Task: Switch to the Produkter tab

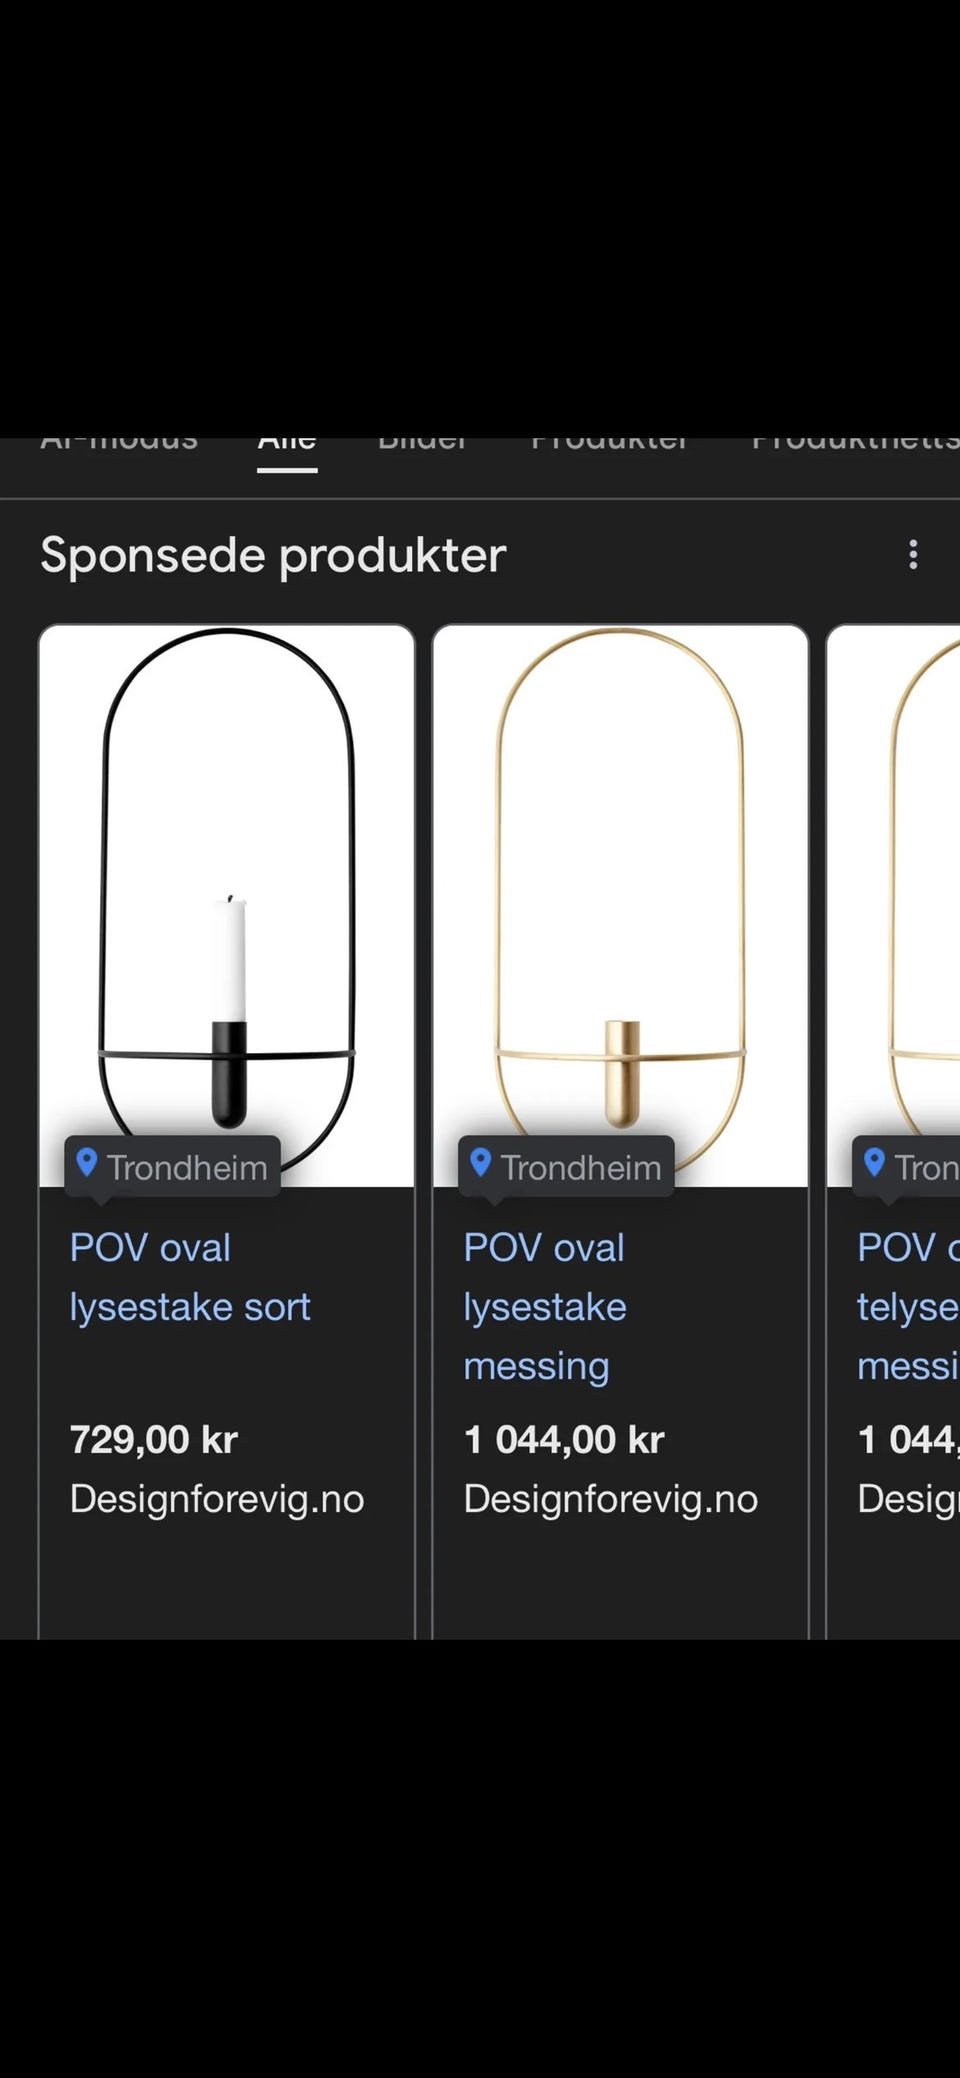Action: tap(609, 443)
